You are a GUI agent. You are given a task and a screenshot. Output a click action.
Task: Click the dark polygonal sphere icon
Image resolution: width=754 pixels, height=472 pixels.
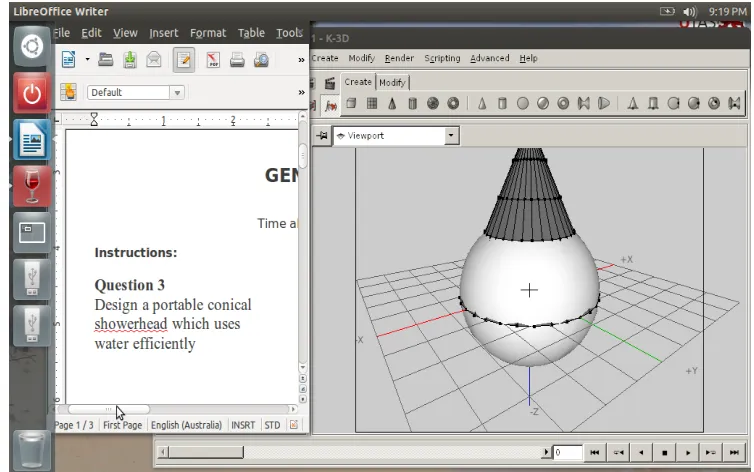pyautogui.click(x=433, y=103)
